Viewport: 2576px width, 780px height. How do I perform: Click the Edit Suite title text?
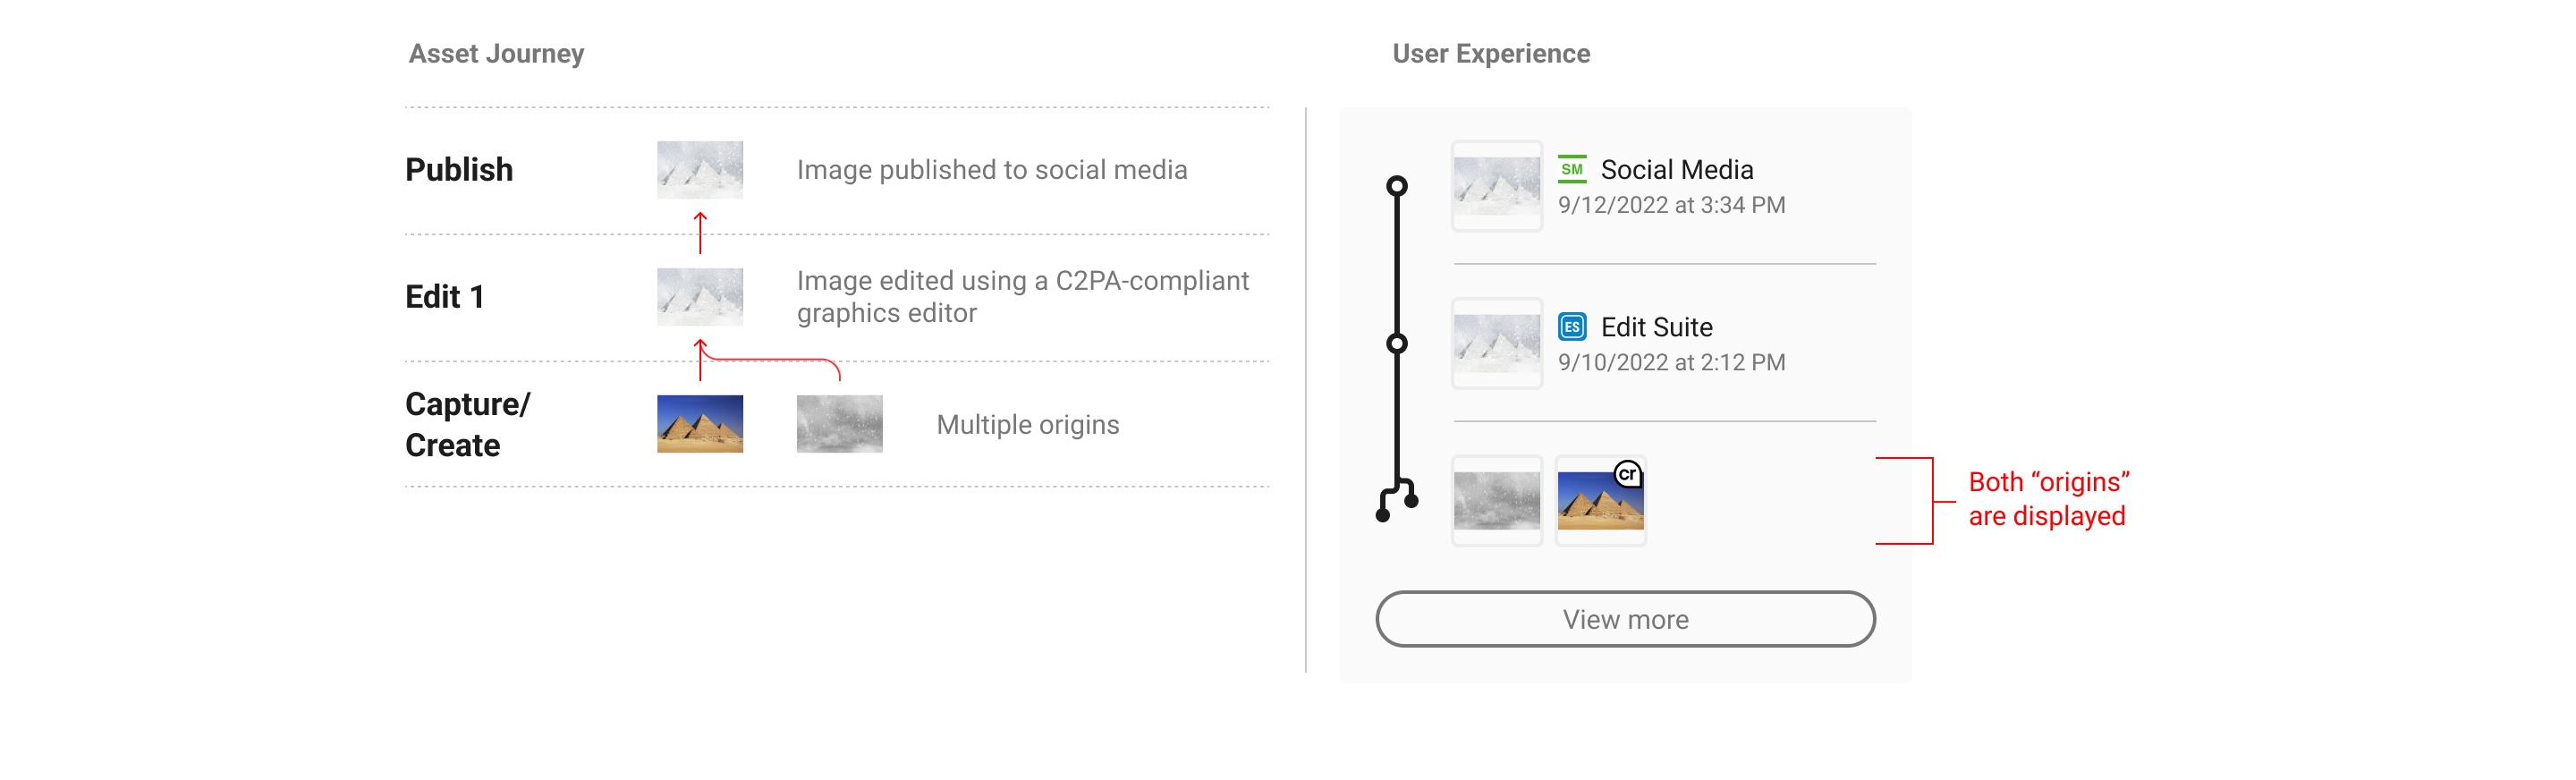[1656, 327]
